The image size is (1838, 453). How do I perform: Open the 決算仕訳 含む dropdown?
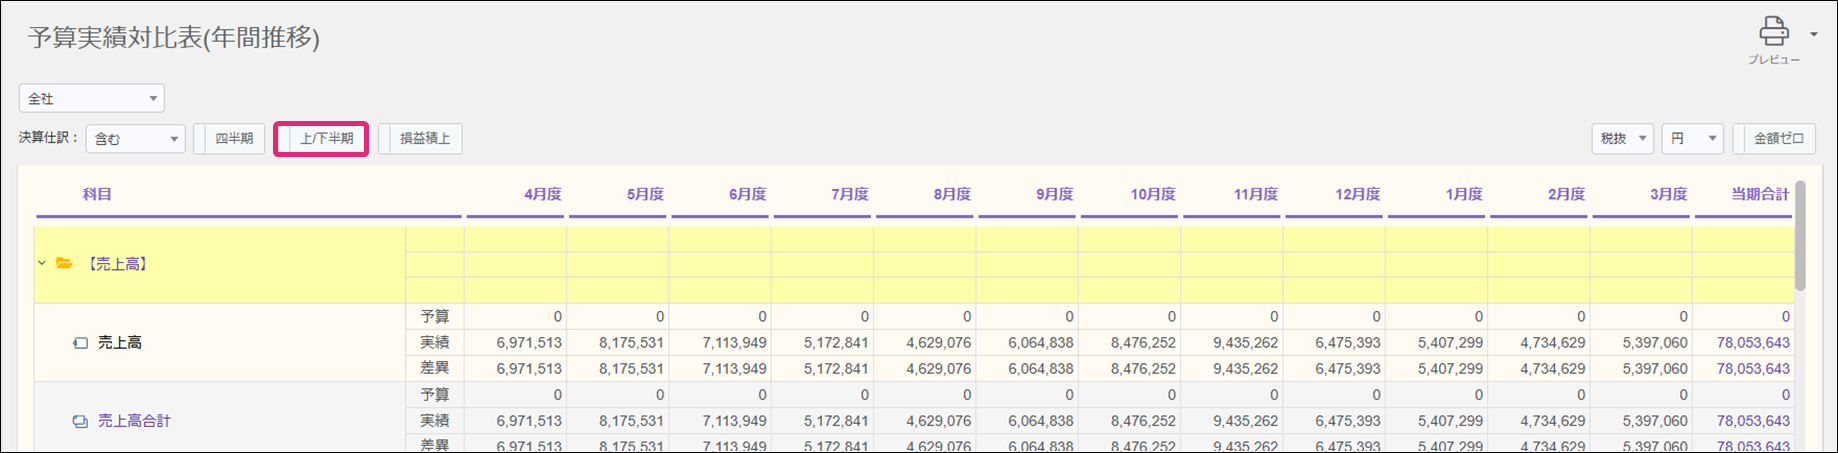pos(135,139)
